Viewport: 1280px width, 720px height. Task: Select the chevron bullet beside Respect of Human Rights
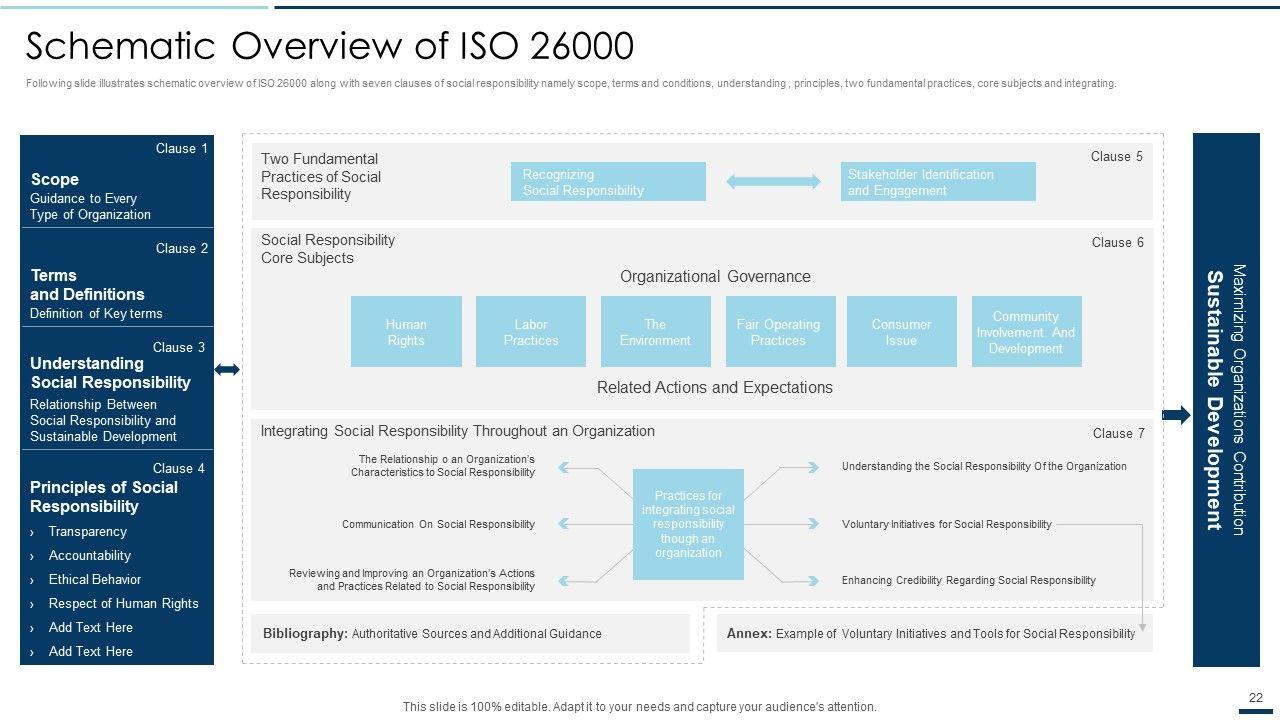coord(32,605)
